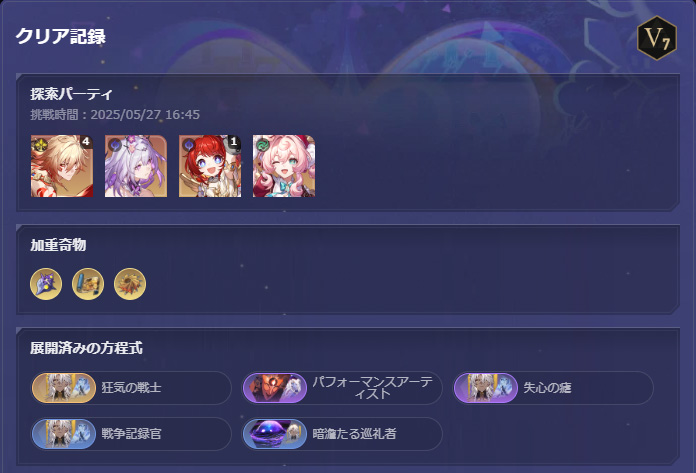Open the 暗澹たる巡礼者 equation
Screen dimensions: 696x473
click(x=342, y=434)
